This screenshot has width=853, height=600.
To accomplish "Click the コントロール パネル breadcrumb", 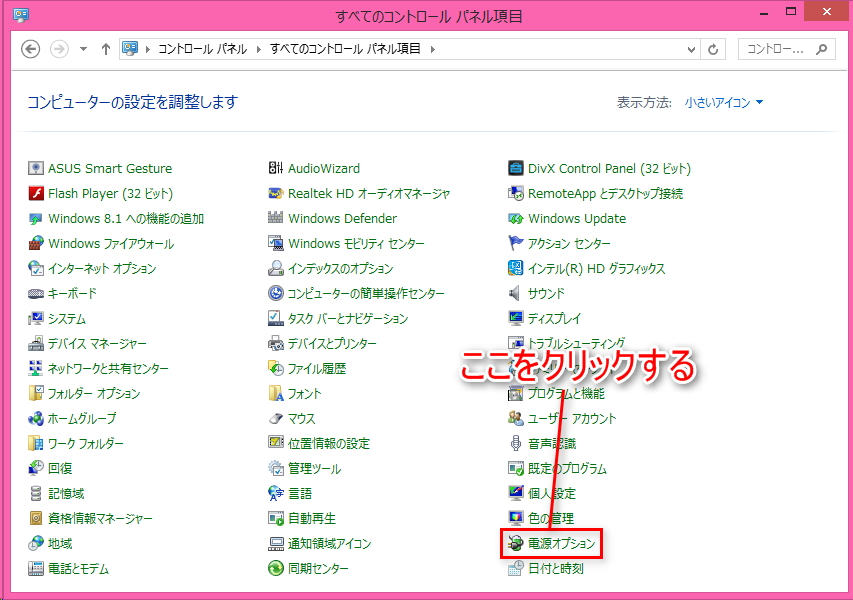I will point(202,49).
